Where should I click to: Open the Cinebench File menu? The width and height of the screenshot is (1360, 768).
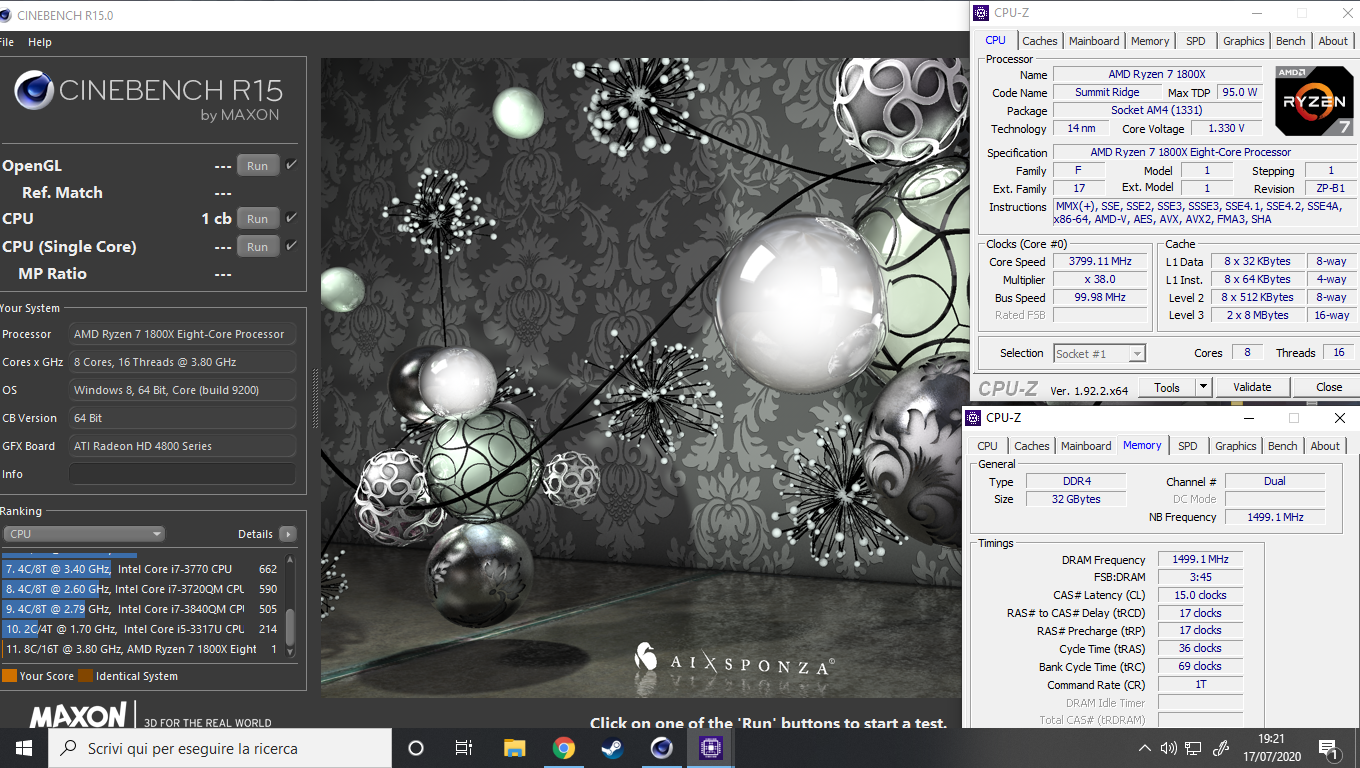[6, 42]
